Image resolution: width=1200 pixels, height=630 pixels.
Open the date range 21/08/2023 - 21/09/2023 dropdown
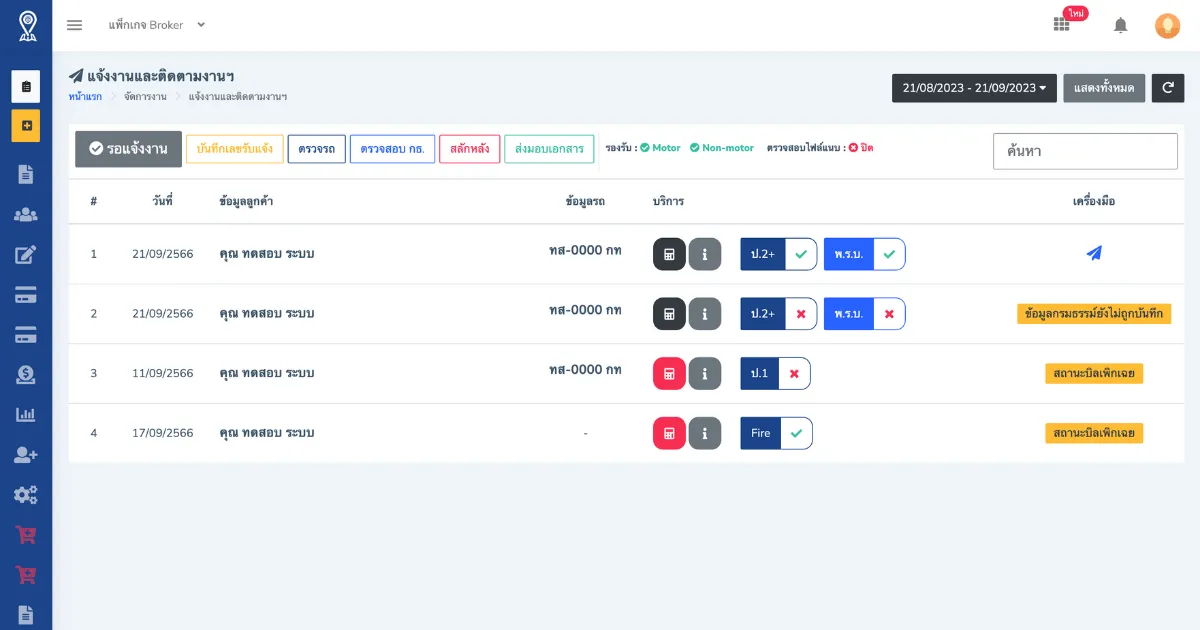click(x=974, y=88)
